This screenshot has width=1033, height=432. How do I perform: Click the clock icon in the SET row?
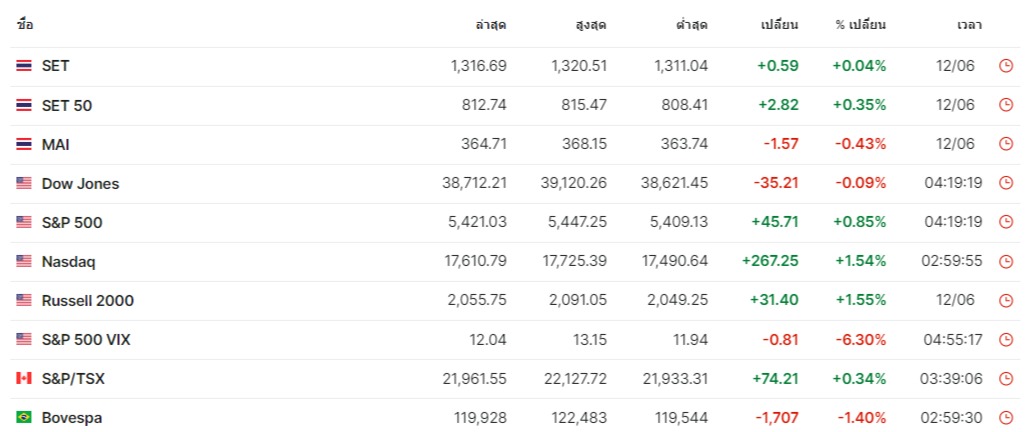(1006, 66)
